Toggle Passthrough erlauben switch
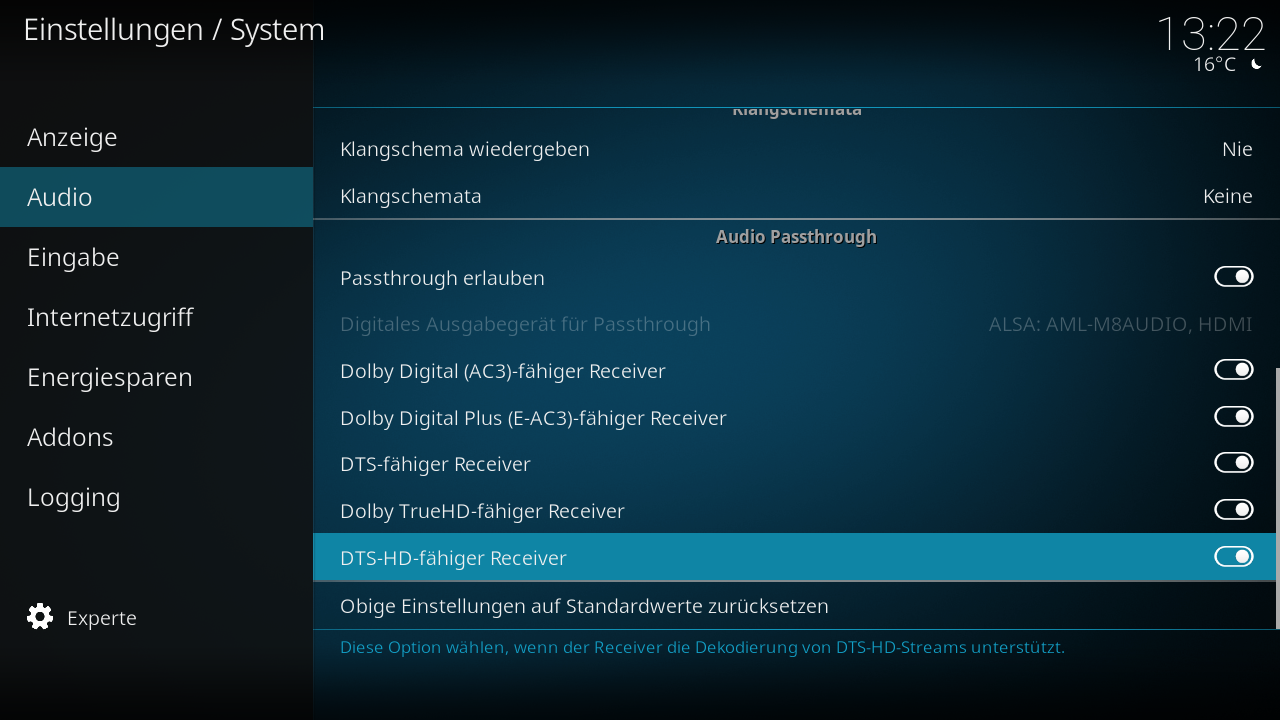Screen dimensions: 1280x720 1234,277
